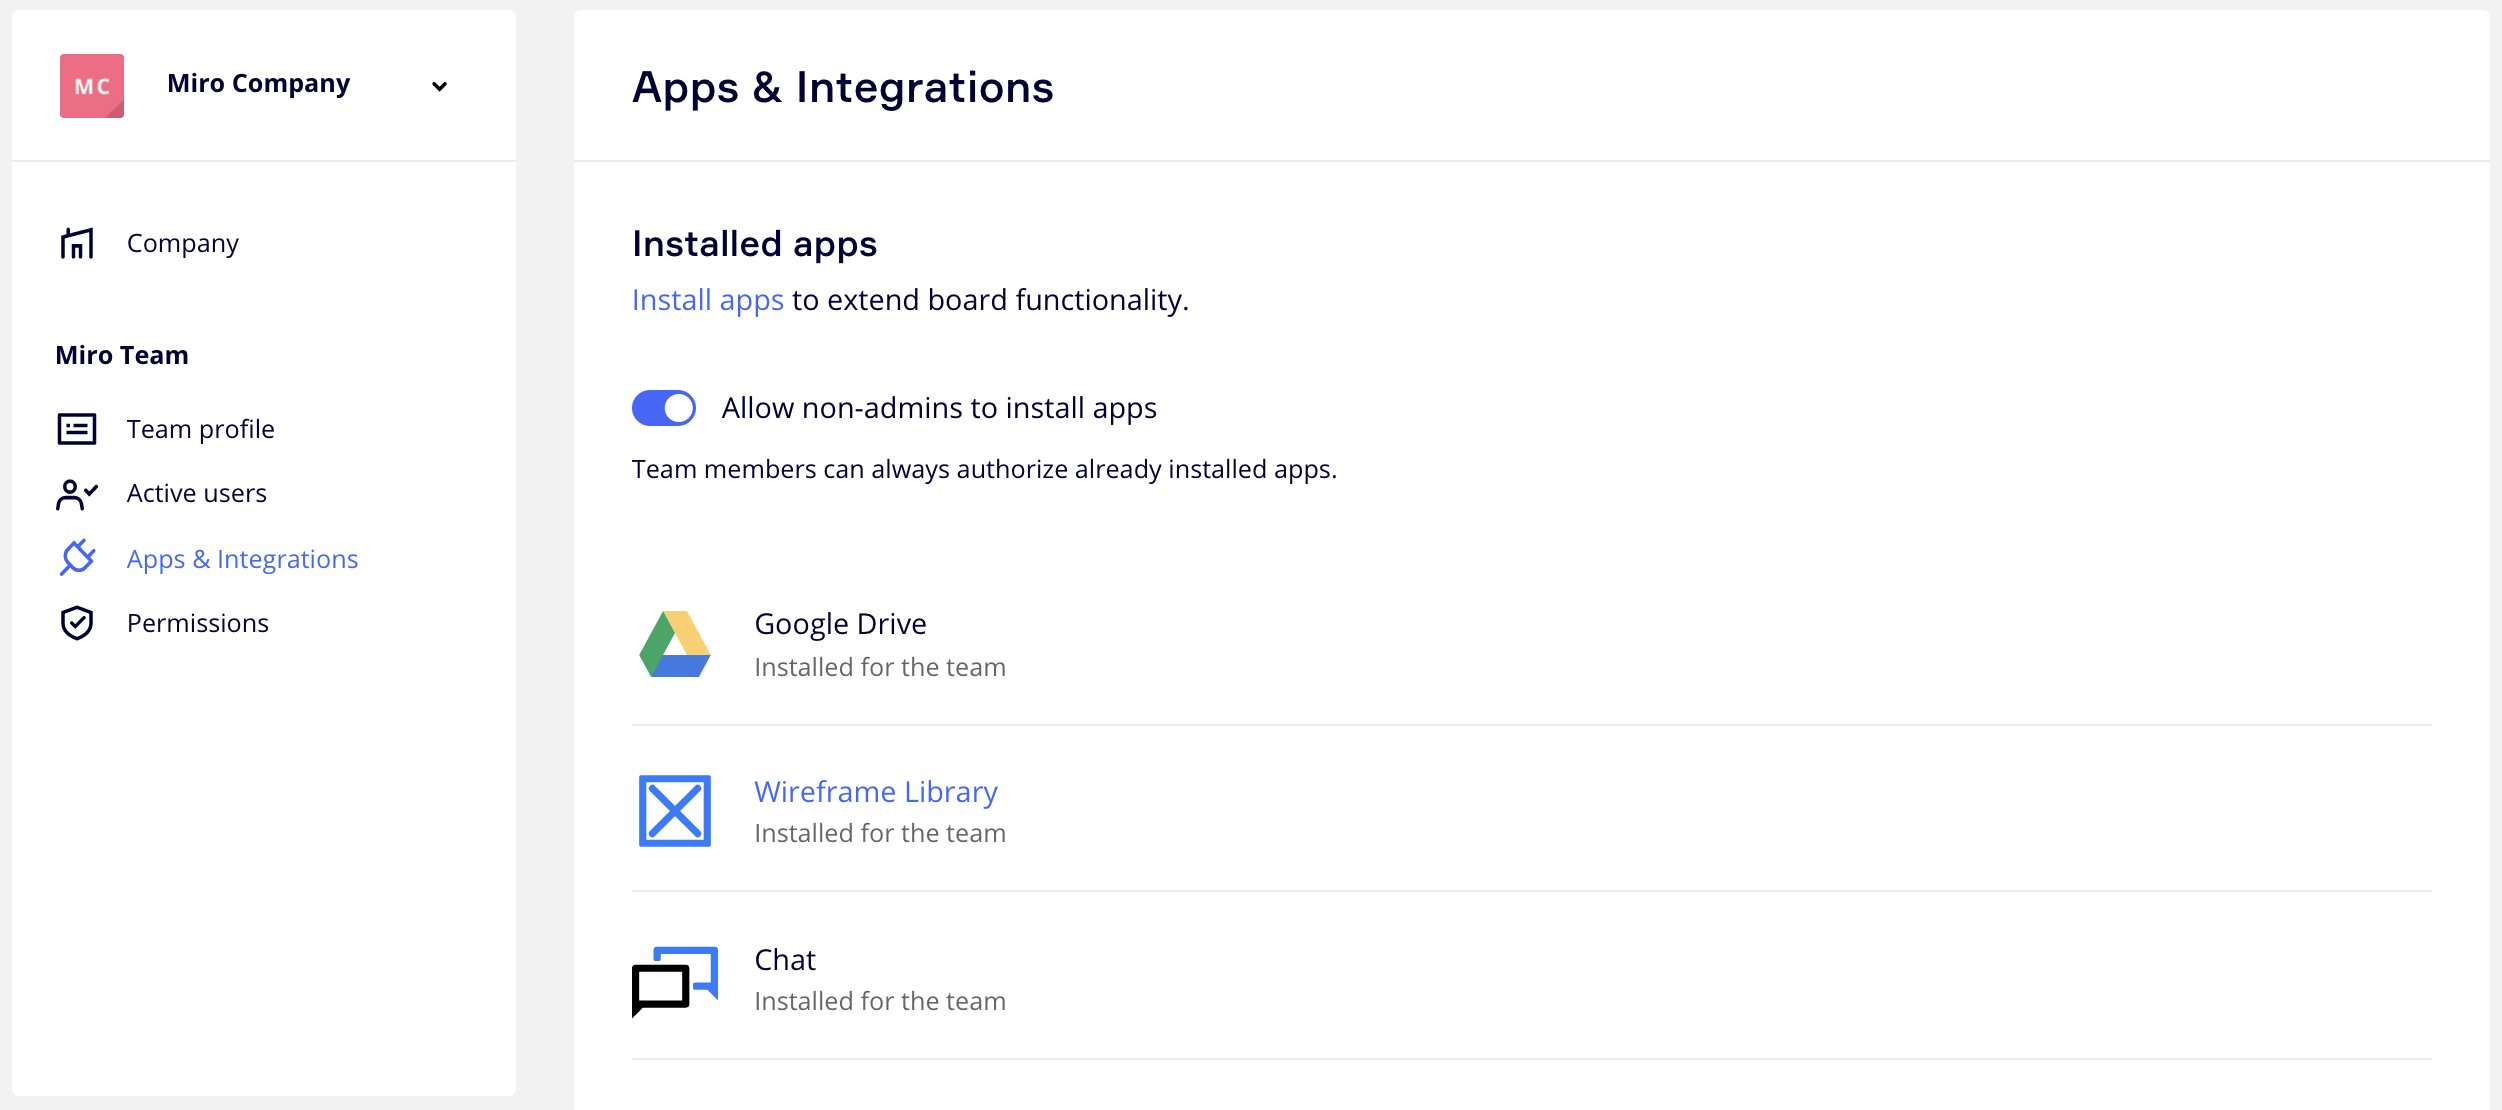Click the MC company avatar logo

point(92,86)
